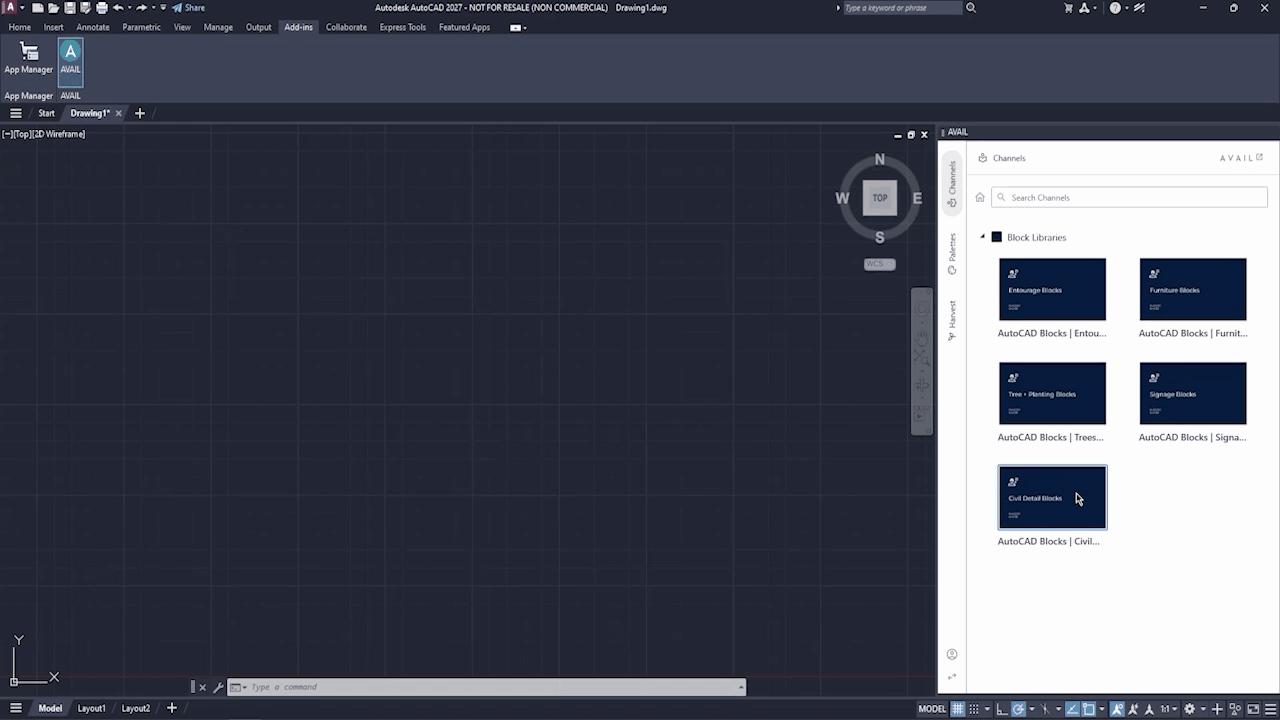Switch to the Layout1 tab
The width and height of the screenshot is (1280, 720).
(x=91, y=708)
